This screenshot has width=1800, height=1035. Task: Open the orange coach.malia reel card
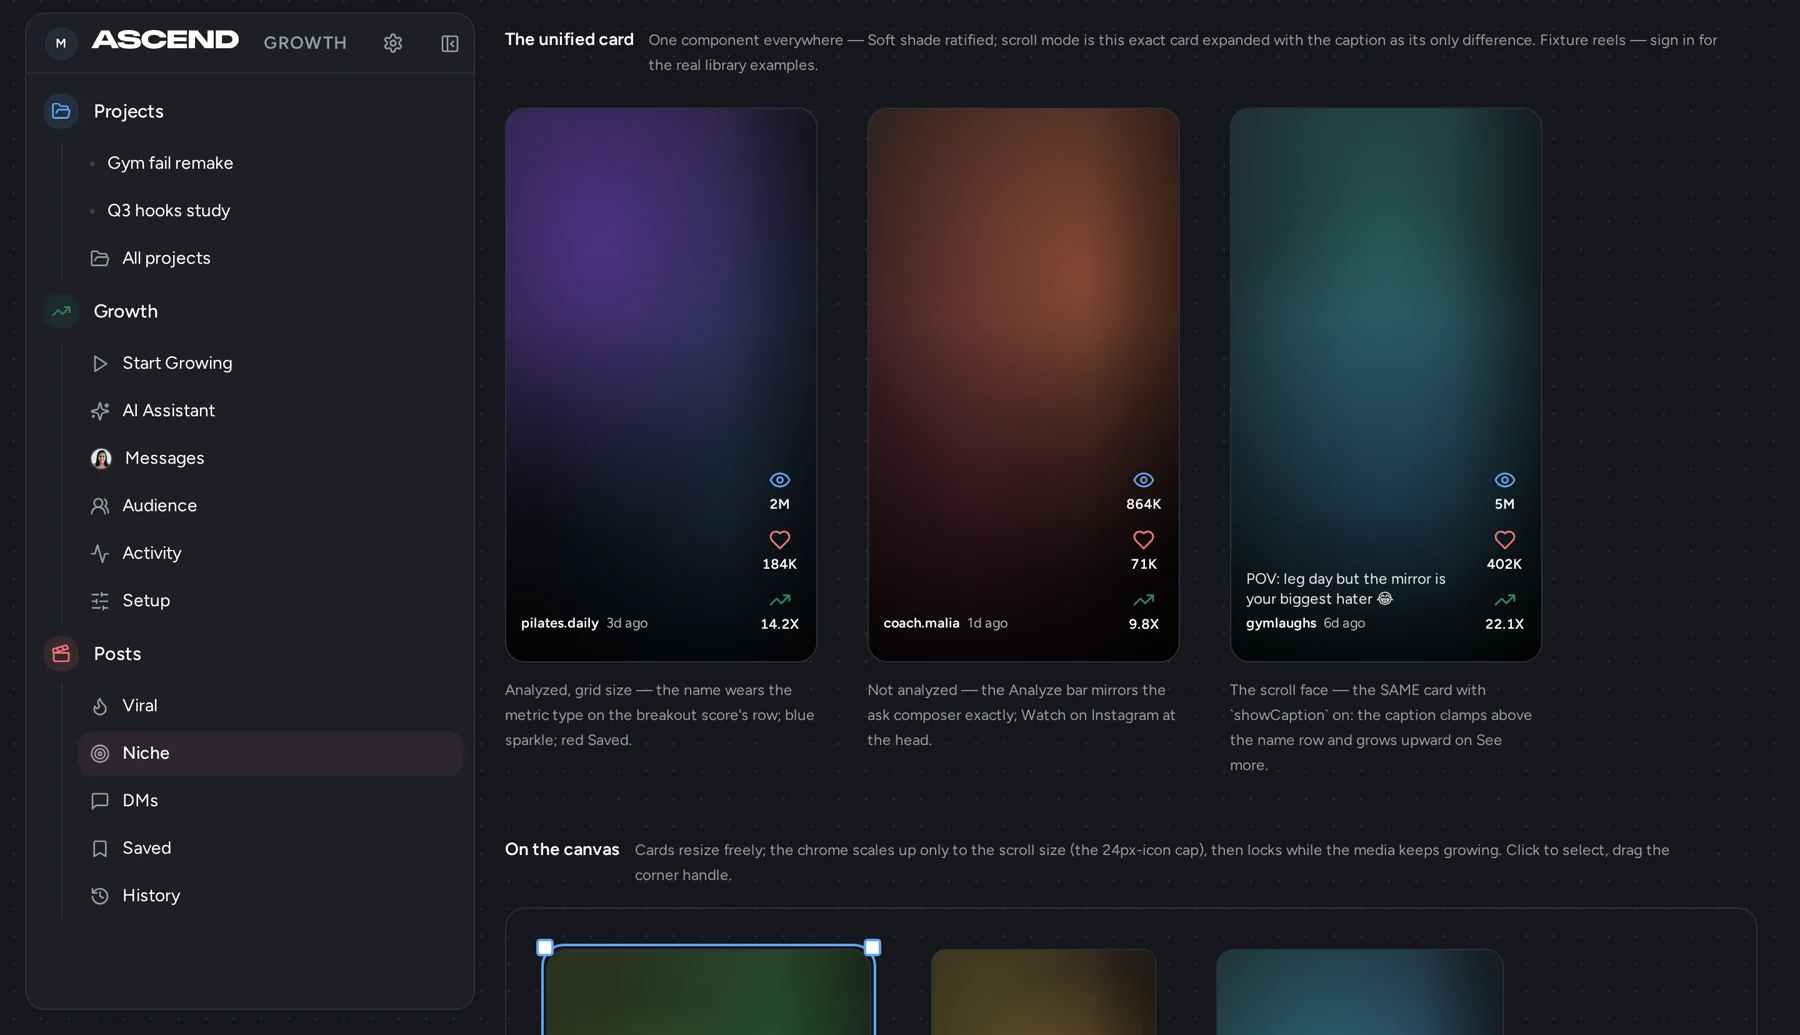1023,385
